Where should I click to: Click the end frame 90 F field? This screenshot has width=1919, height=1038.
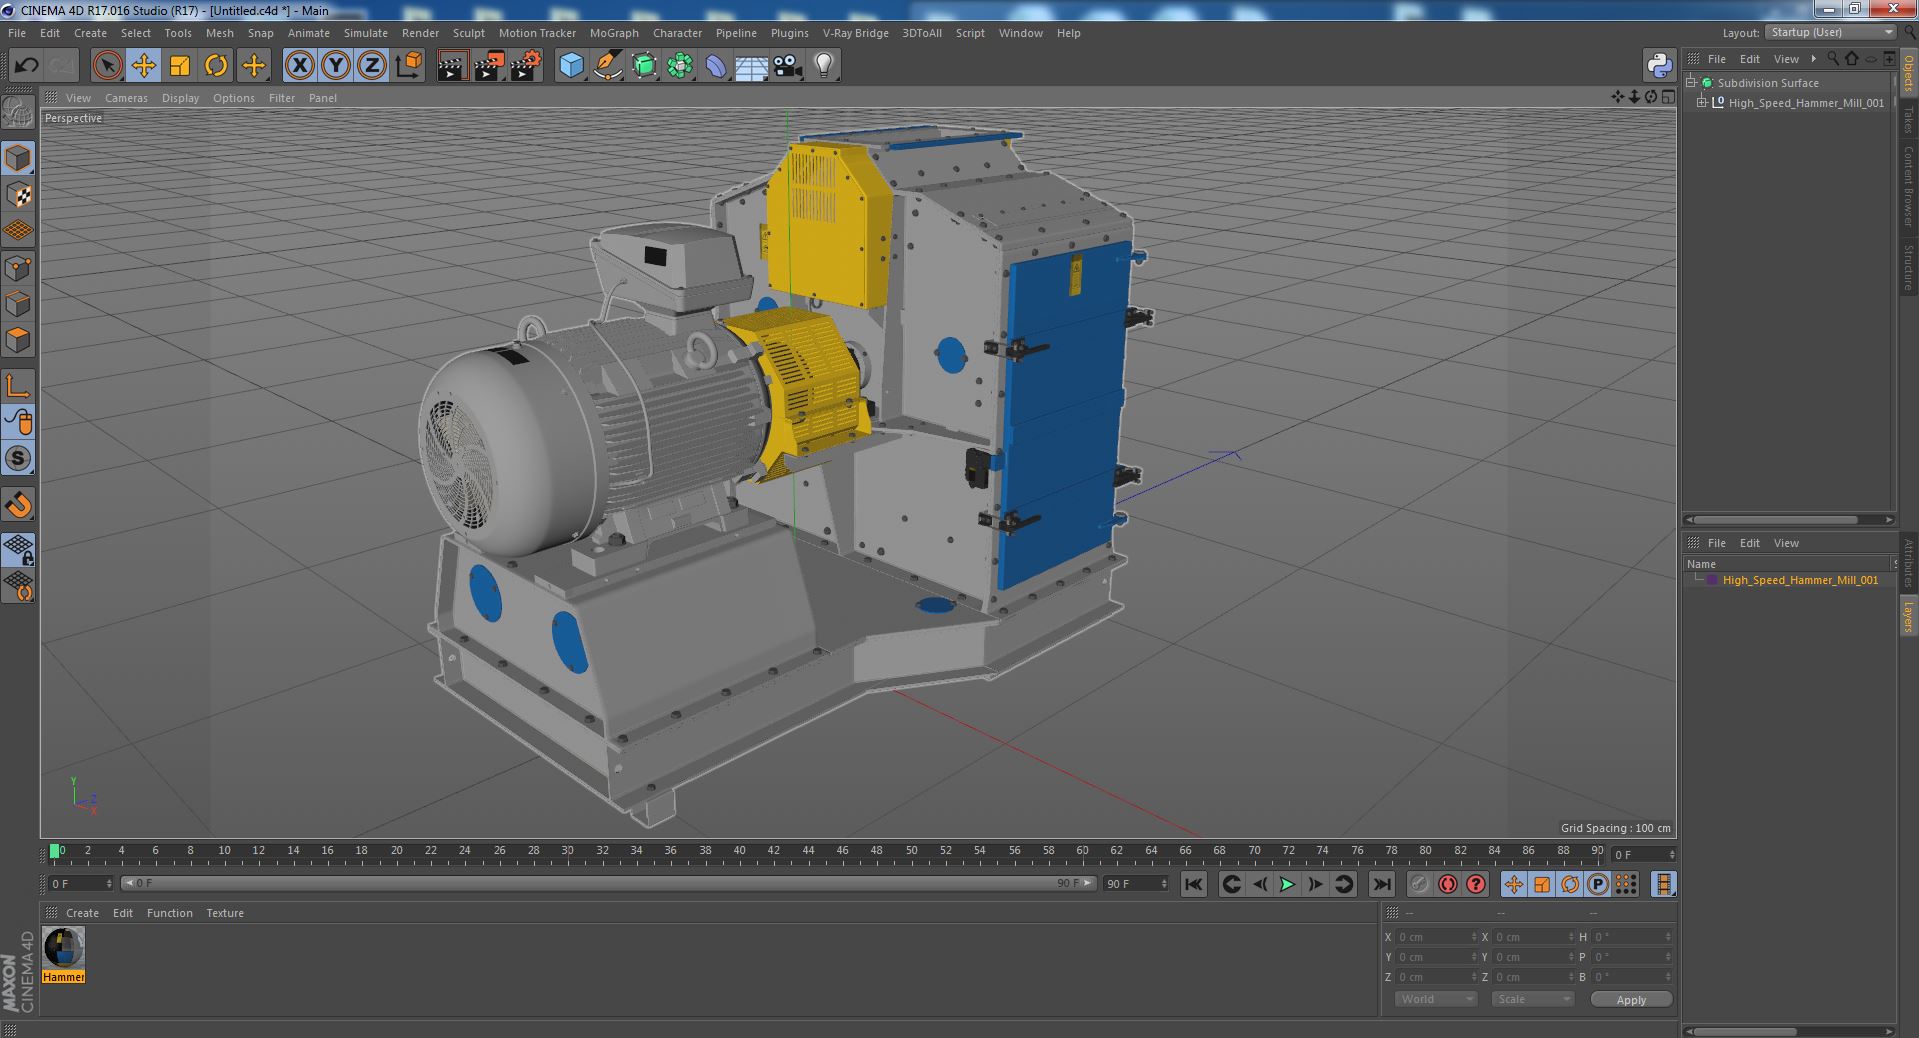pyautogui.click(x=1135, y=883)
